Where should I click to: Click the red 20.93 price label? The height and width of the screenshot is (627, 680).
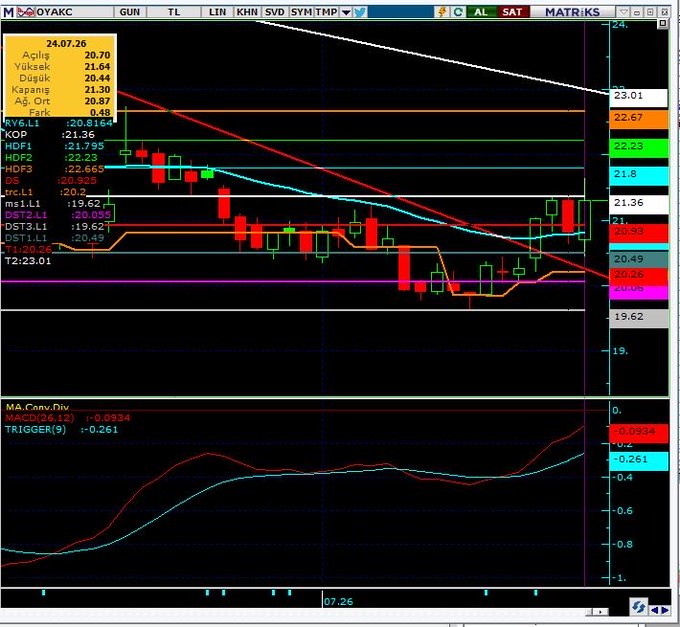click(638, 233)
